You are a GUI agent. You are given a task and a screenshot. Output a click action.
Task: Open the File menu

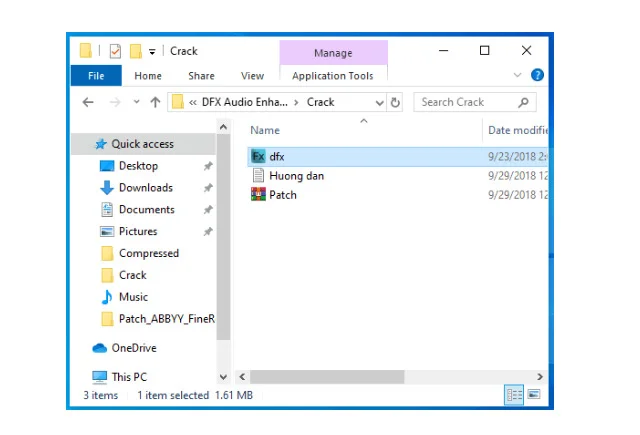[x=96, y=76]
